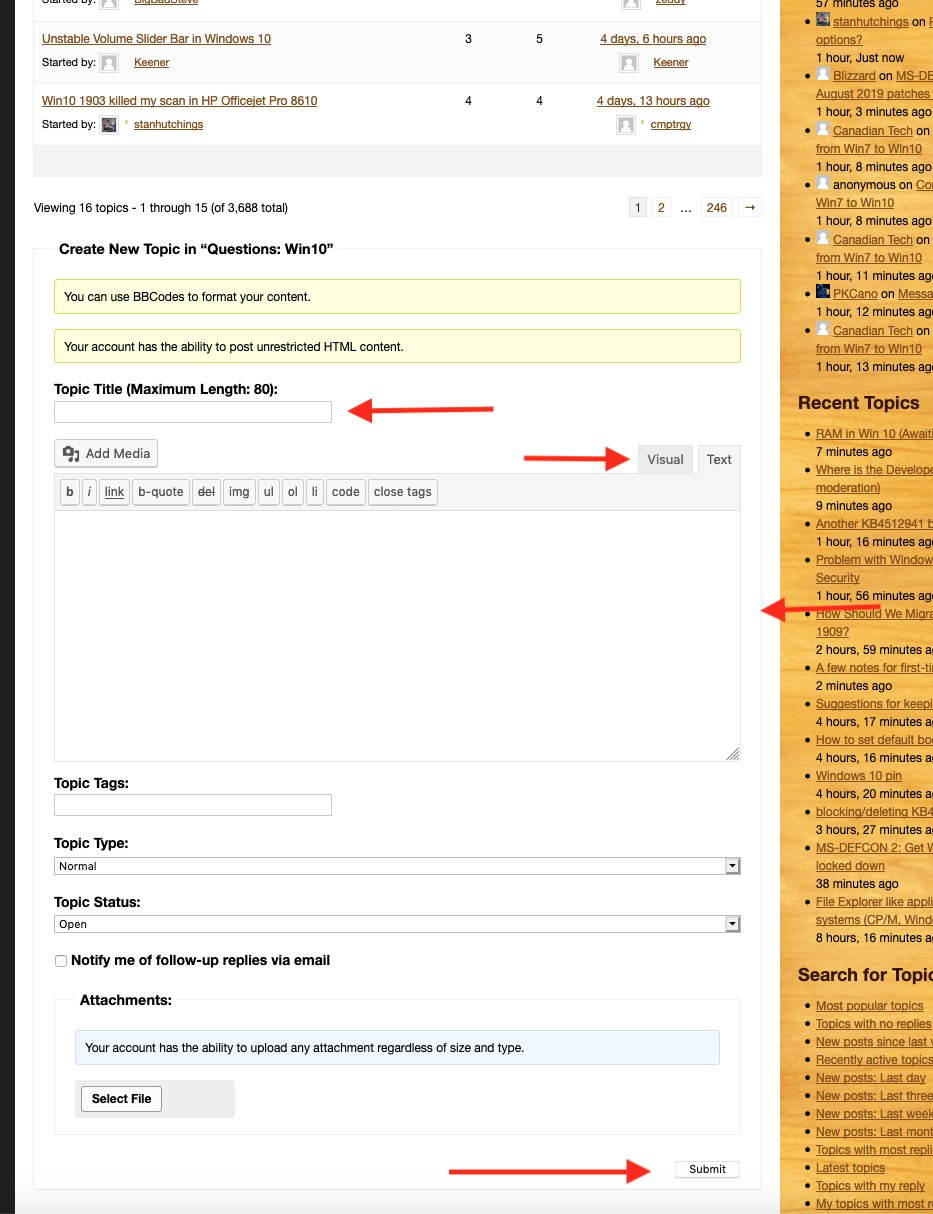Click the Add Media button
The width and height of the screenshot is (933, 1214).
point(106,454)
